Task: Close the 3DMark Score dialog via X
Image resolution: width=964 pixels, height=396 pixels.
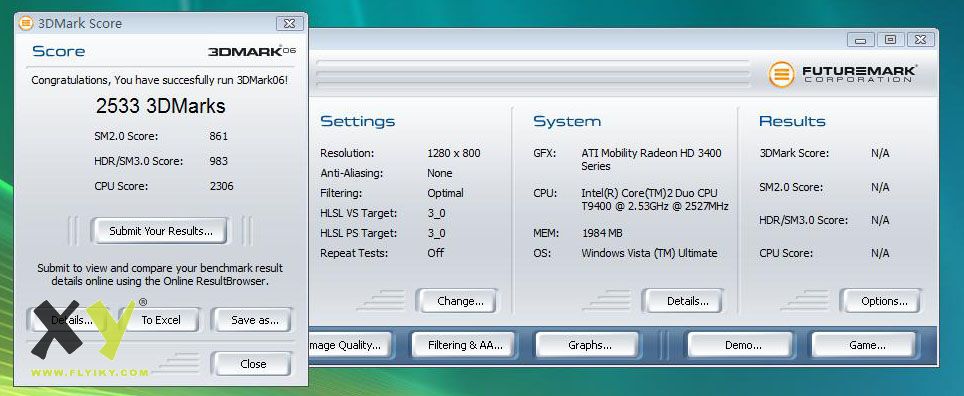Action: tap(290, 23)
